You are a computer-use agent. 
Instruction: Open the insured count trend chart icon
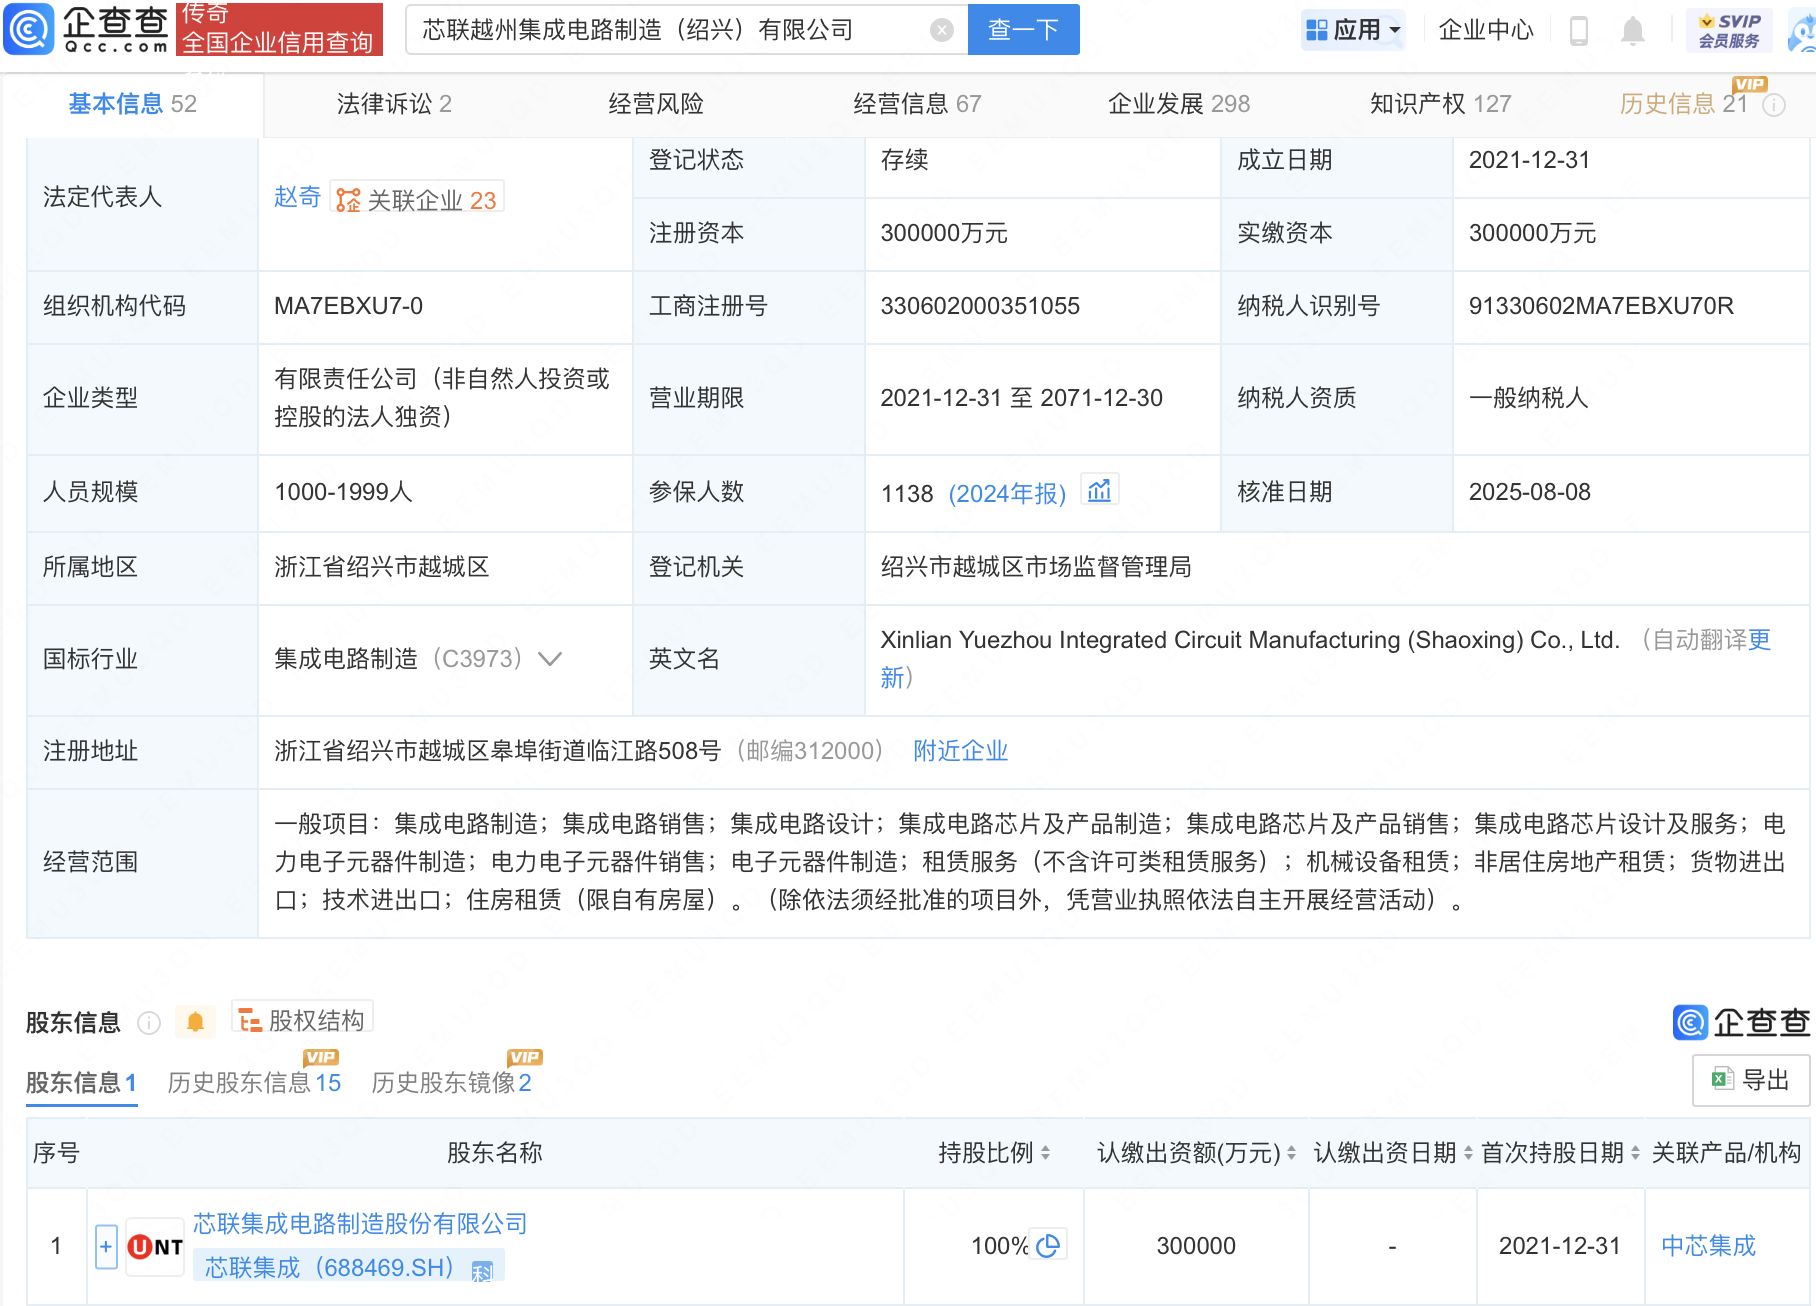[1099, 491]
